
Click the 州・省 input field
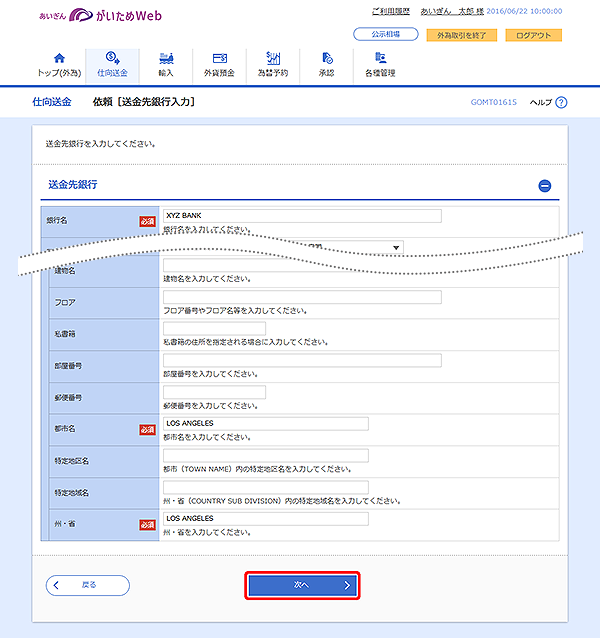265,518
